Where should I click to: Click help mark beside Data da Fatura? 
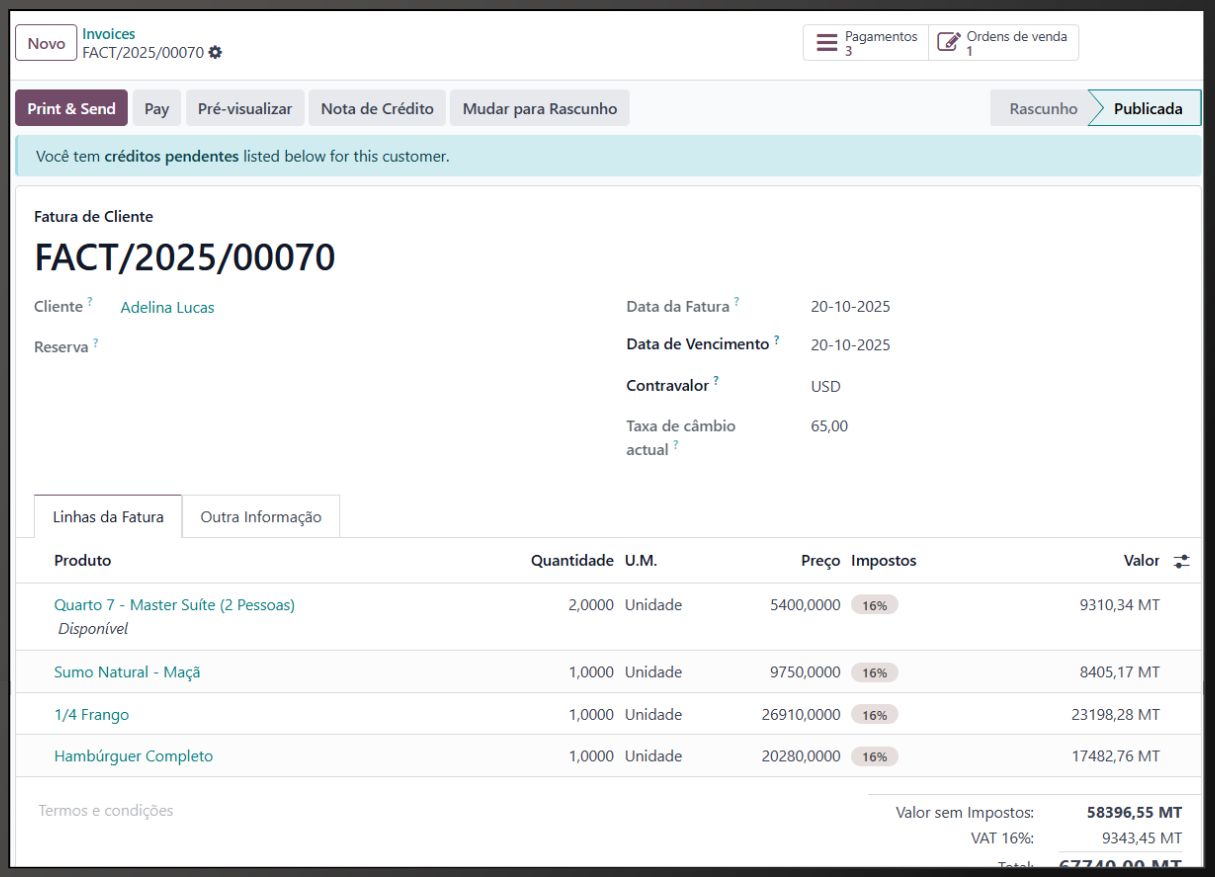pyautogui.click(x=737, y=301)
